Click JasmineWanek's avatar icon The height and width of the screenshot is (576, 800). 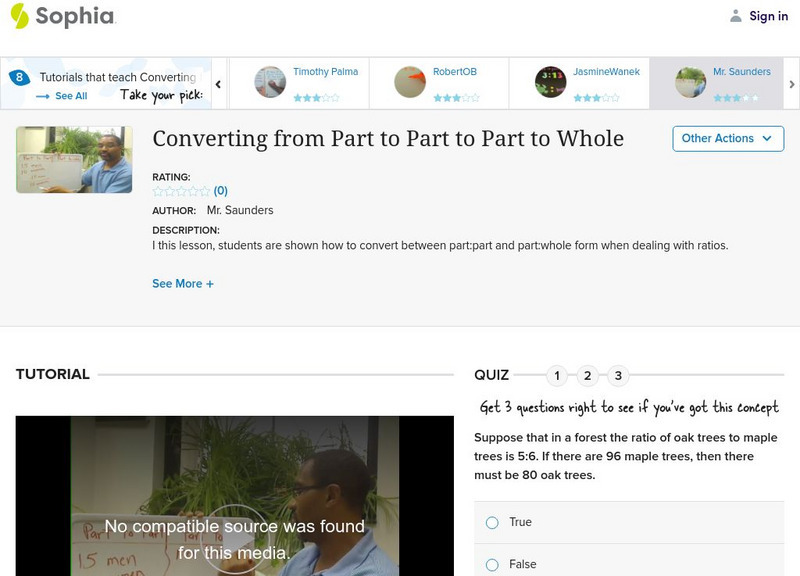pos(550,82)
